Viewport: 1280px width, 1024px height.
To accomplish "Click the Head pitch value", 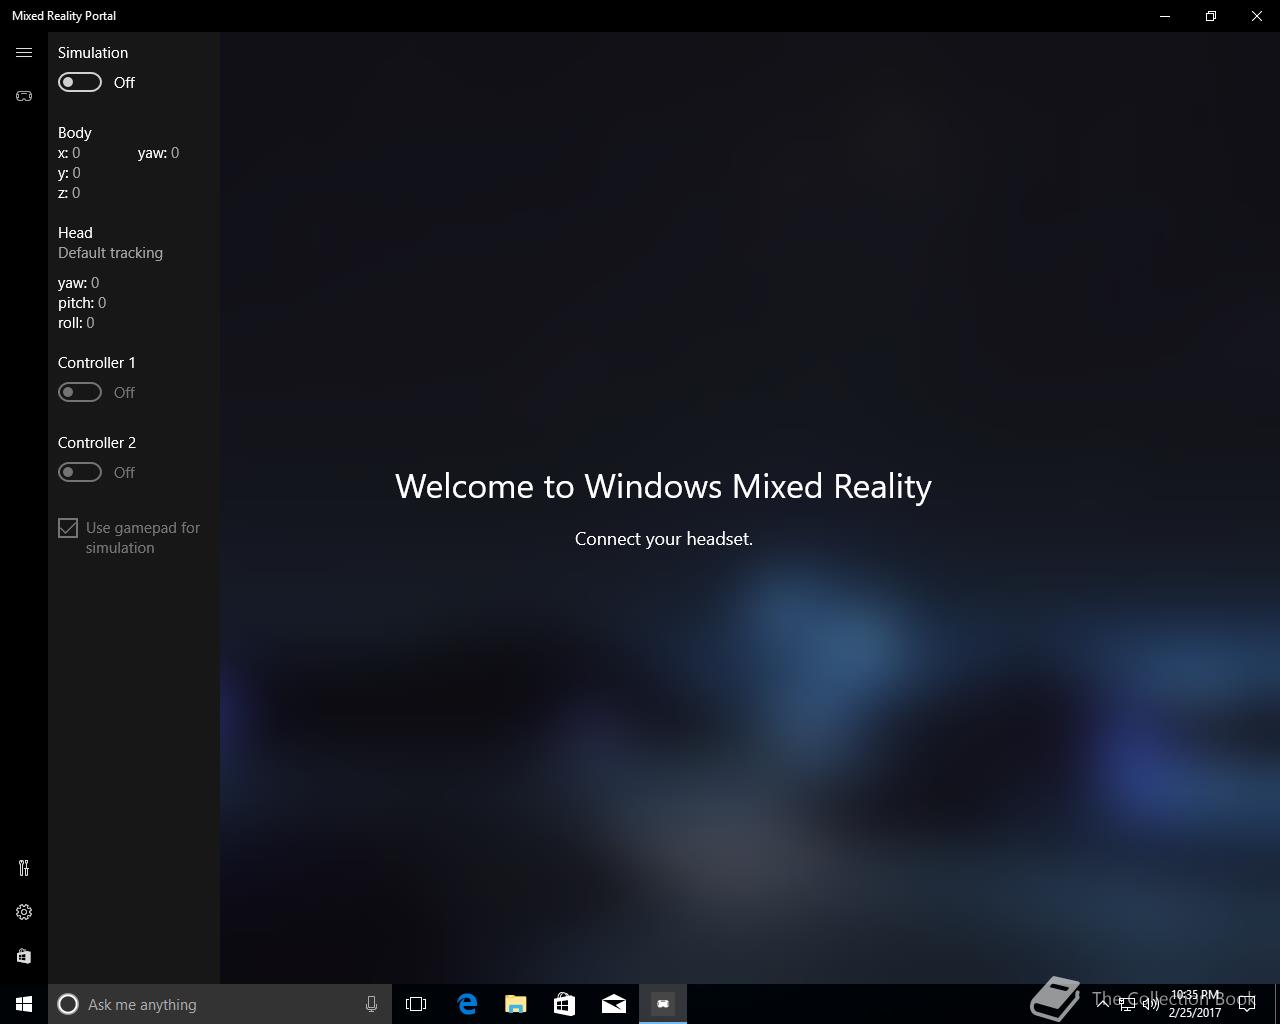I will tap(102, 303).
